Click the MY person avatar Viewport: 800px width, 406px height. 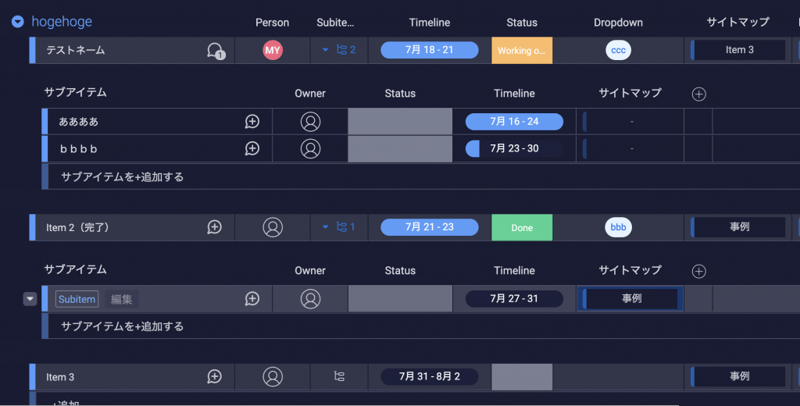[x=272, y=50]
